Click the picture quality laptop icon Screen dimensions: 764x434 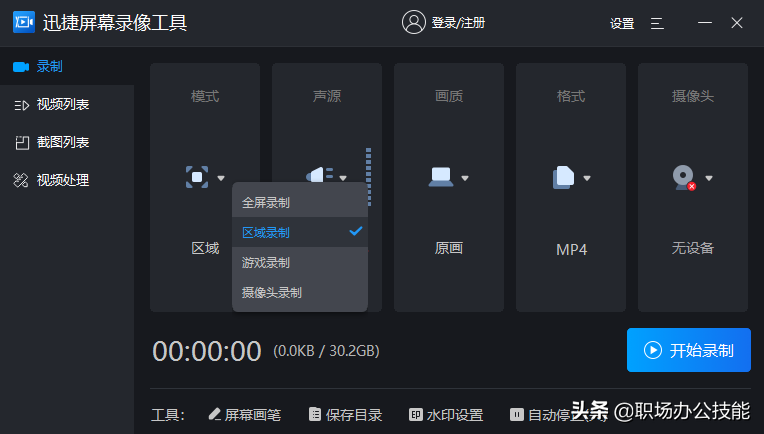click(x=441, y=176)
